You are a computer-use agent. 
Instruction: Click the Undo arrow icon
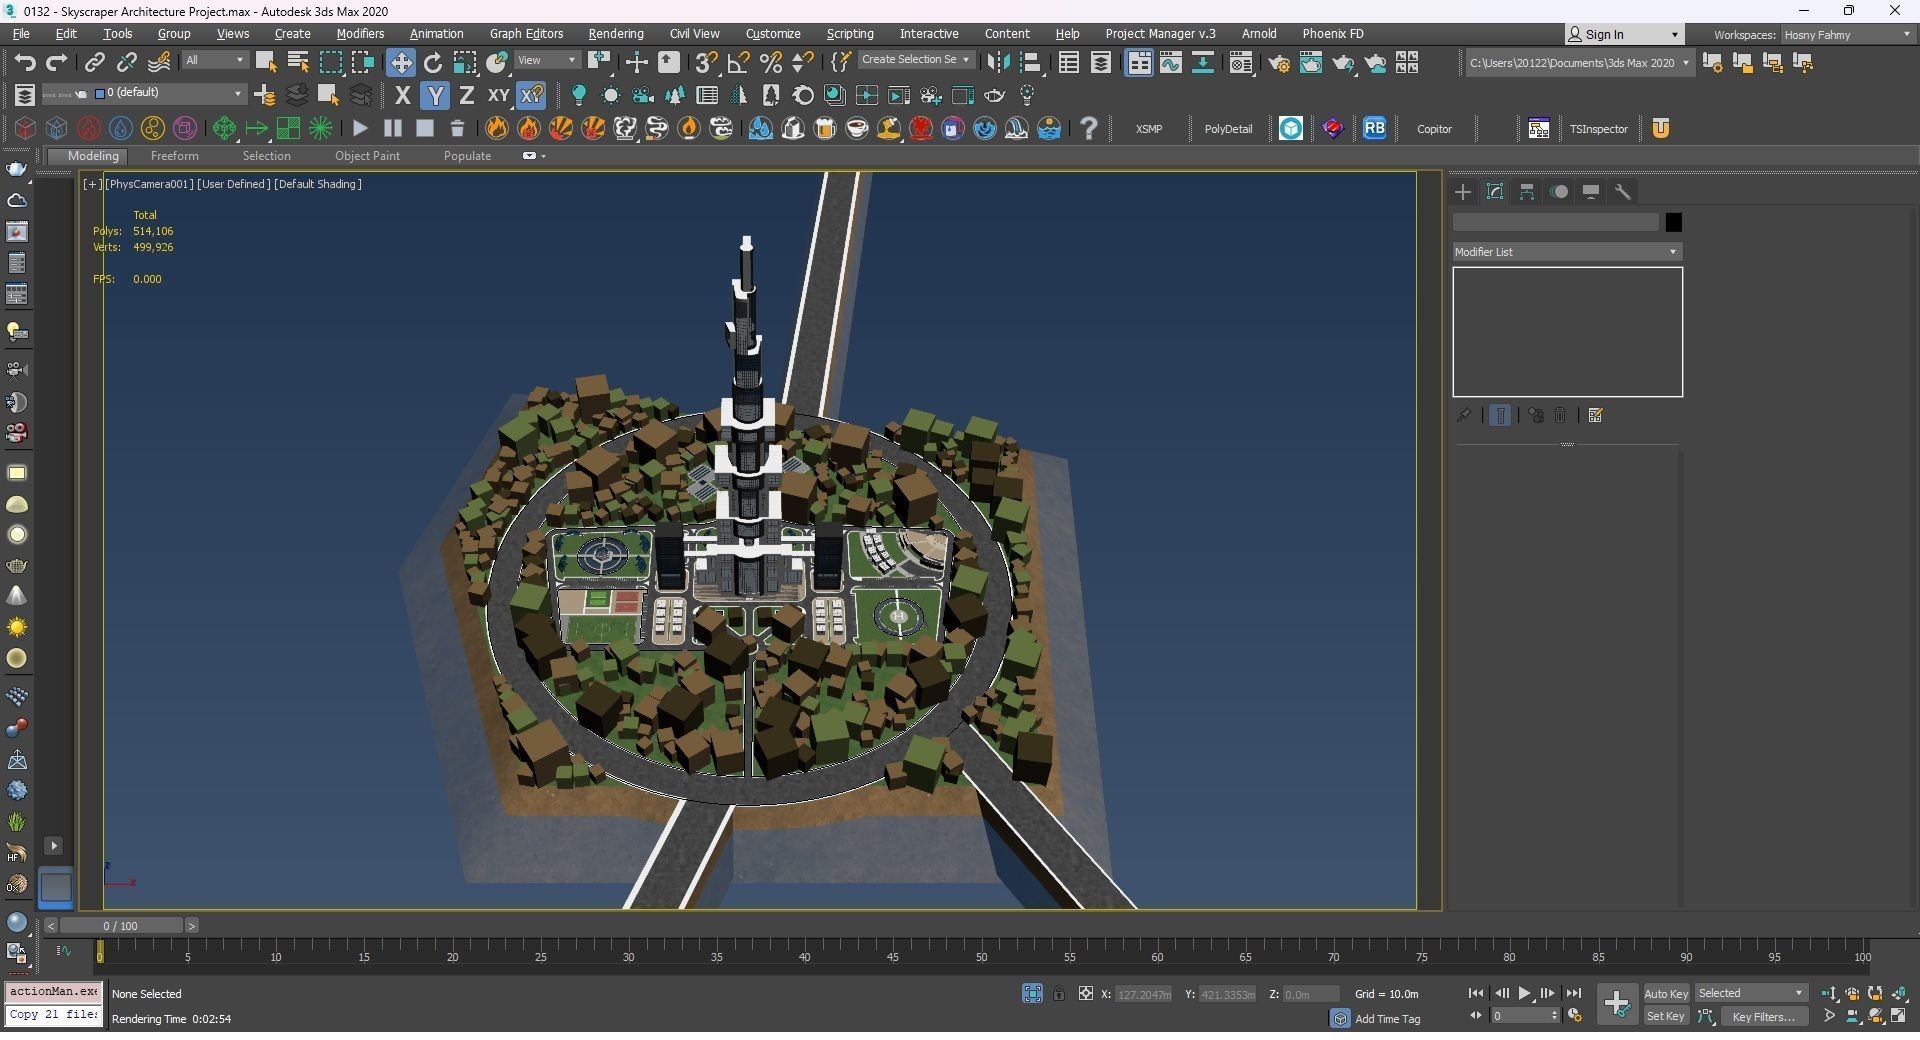[25, 63]
